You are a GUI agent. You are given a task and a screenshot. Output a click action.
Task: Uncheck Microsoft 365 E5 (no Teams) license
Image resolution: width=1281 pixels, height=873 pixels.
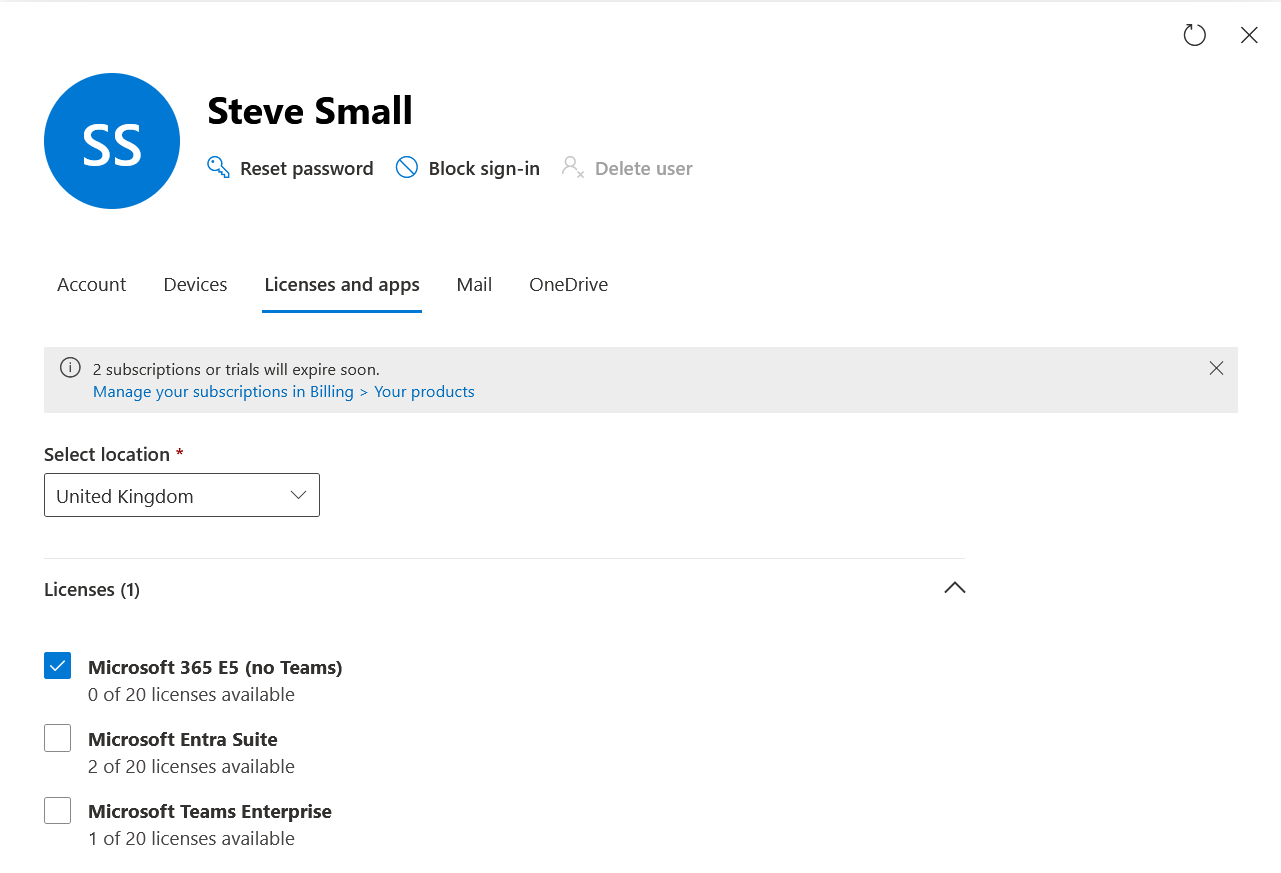(58, 666)
